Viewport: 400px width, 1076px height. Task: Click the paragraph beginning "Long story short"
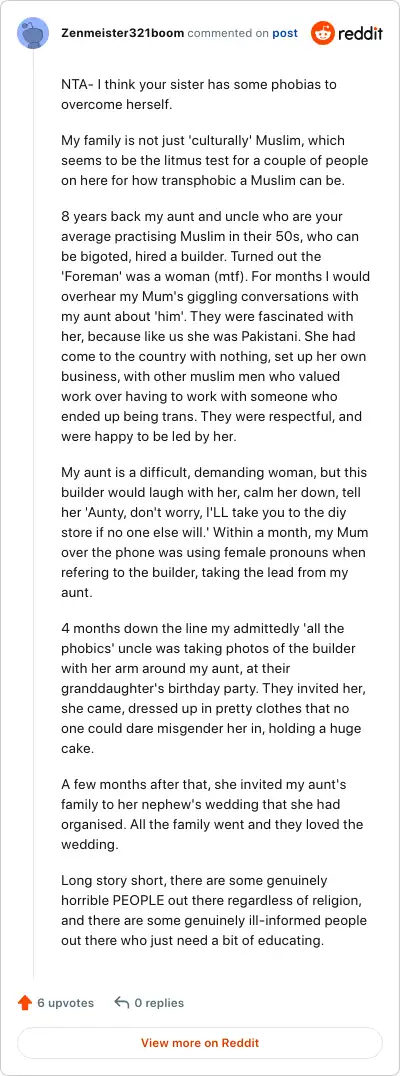(214, 910)
